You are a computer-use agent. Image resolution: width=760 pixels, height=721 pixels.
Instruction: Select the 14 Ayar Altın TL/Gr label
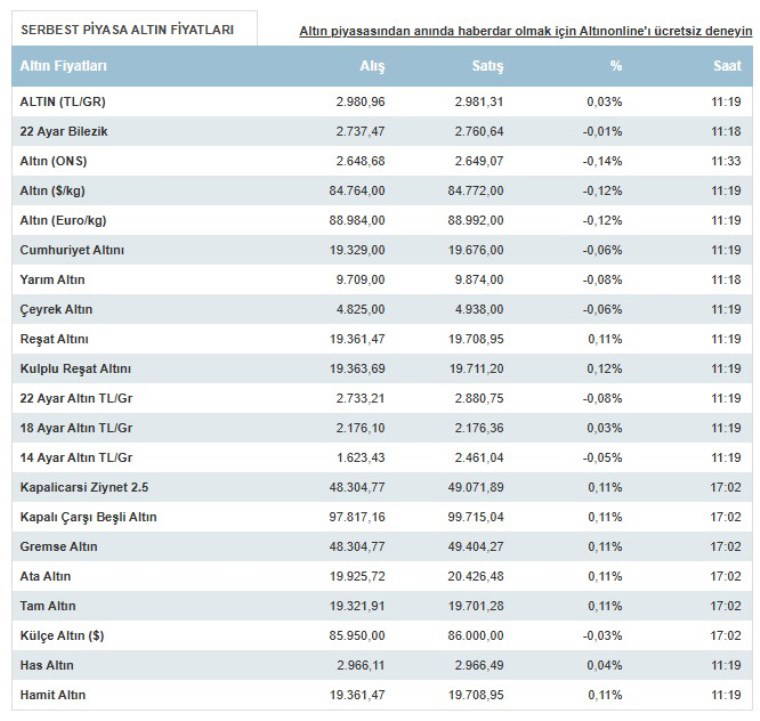click(x=76, y=458)
